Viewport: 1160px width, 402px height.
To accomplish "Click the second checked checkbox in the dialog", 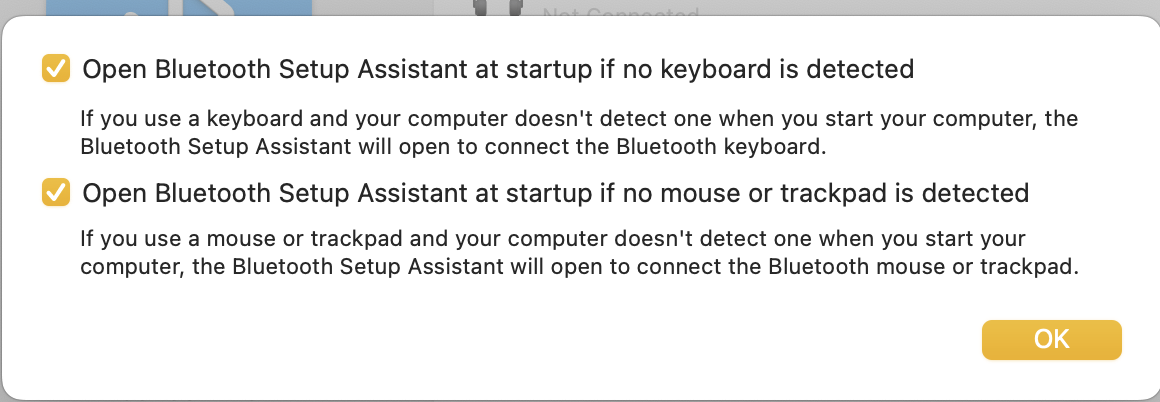I will 55,192.
